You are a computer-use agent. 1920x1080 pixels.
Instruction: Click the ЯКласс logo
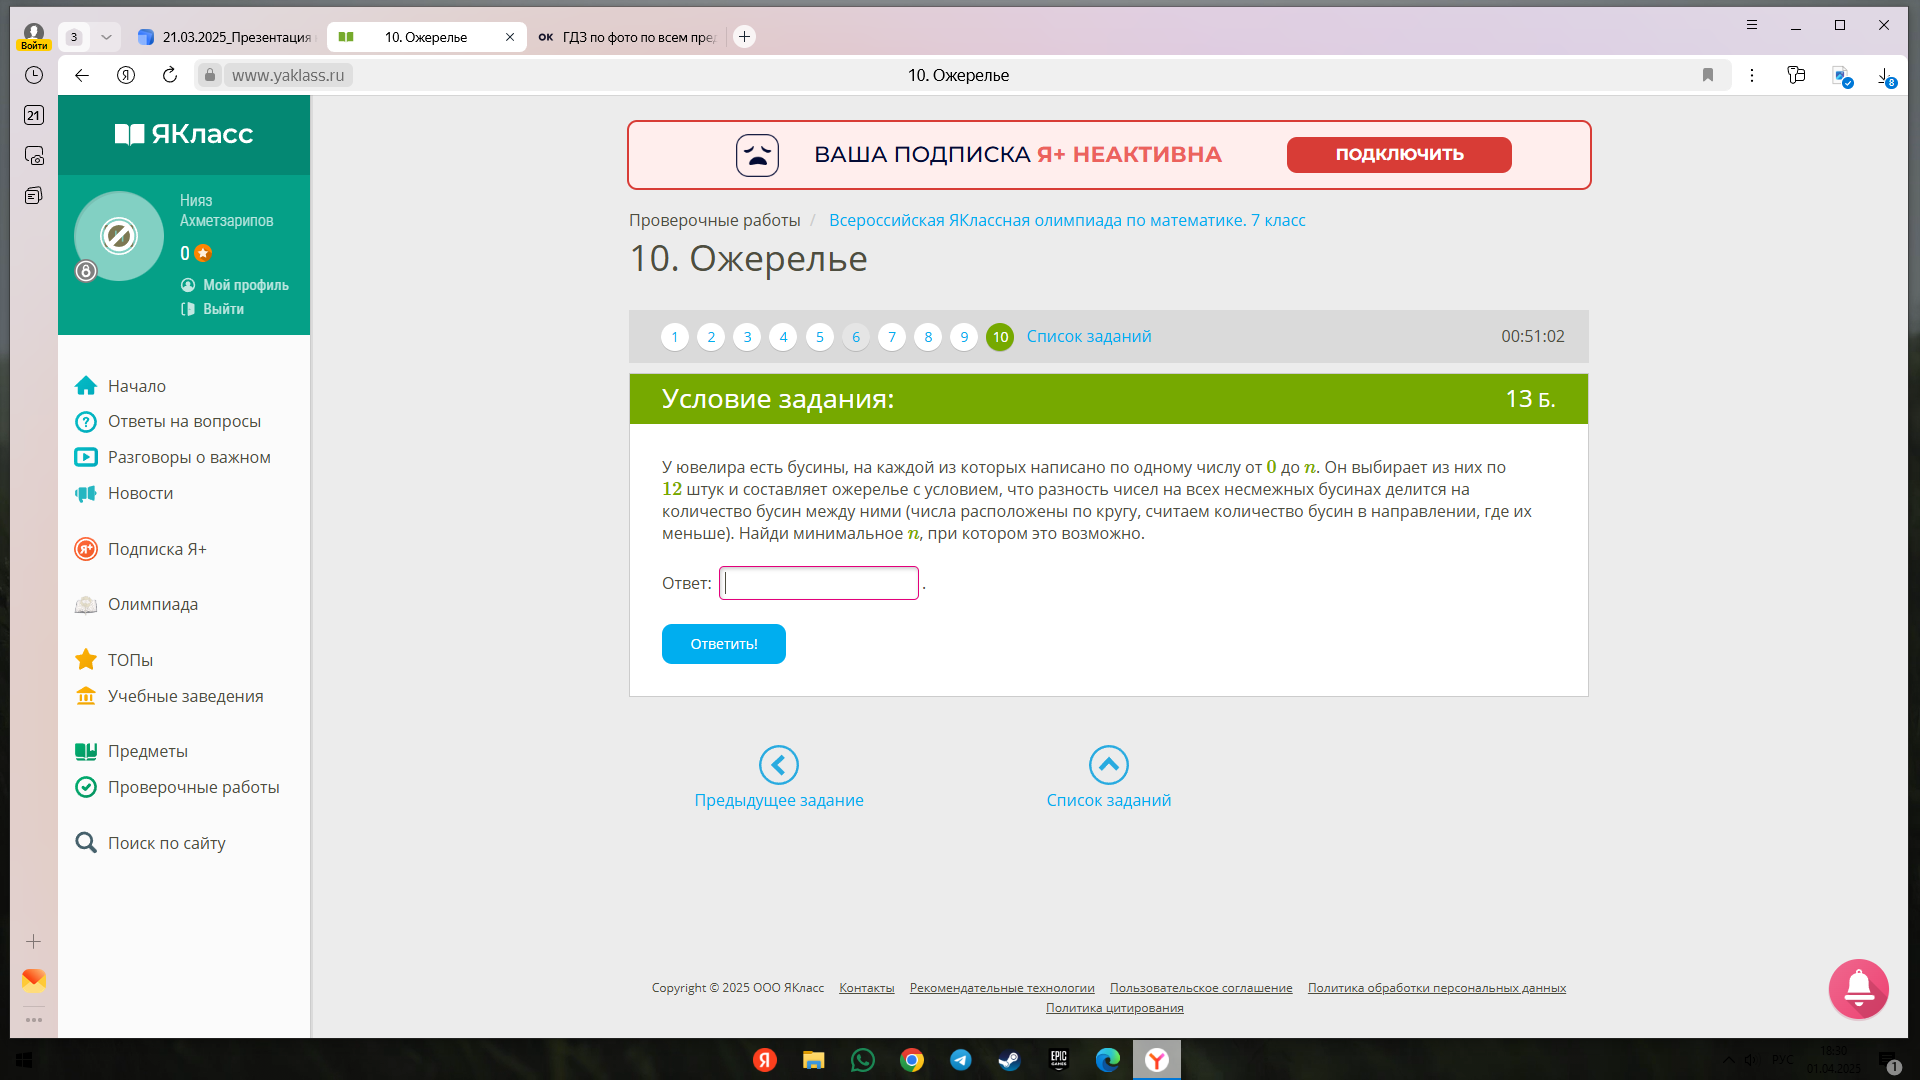184,134
